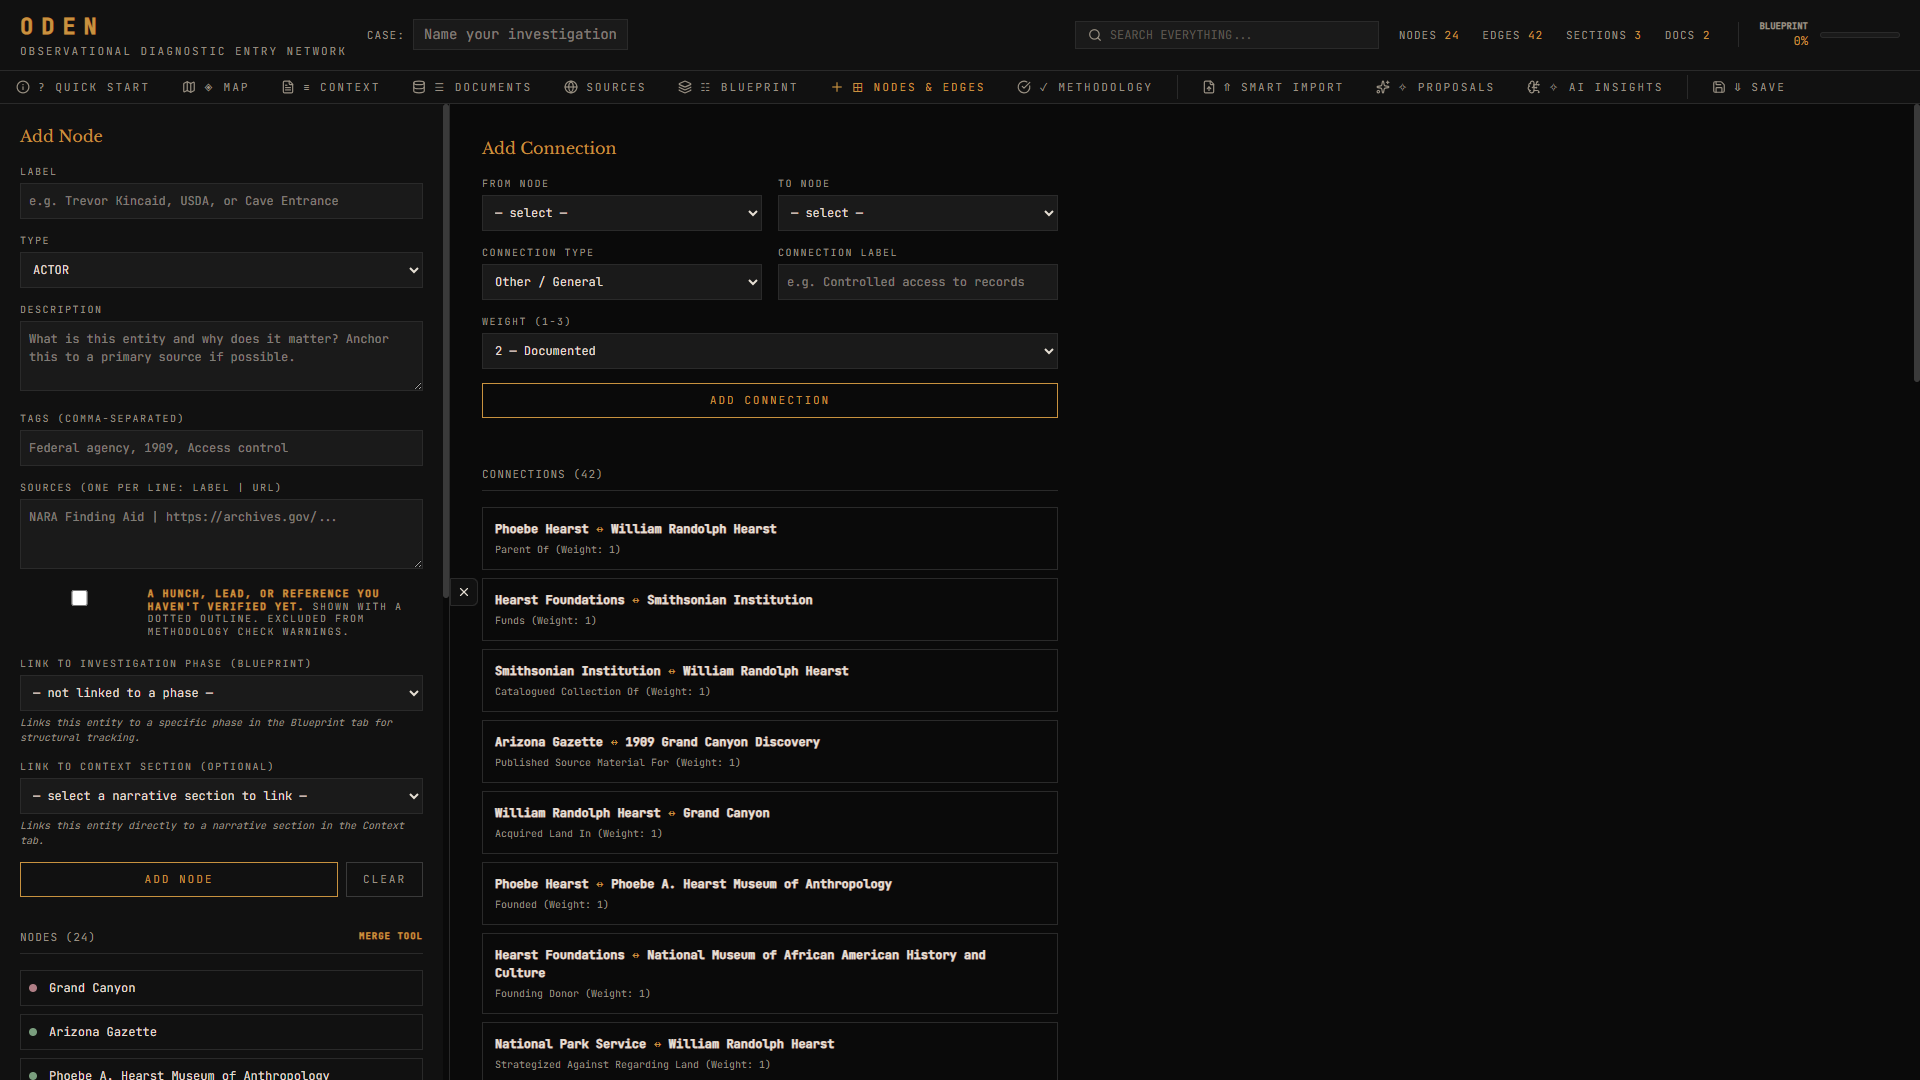Click the ADD CONNECTION button
Viewport: 1920px width, 1080px height.
point(769,400)
